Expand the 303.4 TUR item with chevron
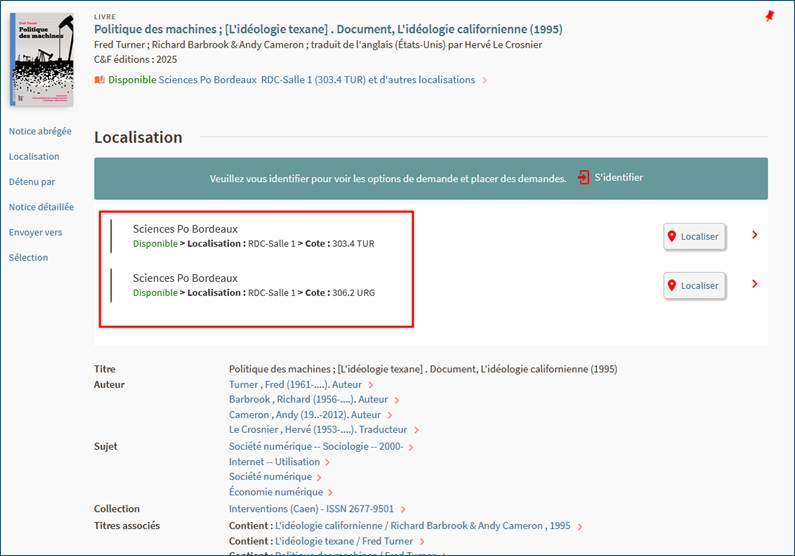The width and height of the screenshot is (795, 556). [754, 236]
